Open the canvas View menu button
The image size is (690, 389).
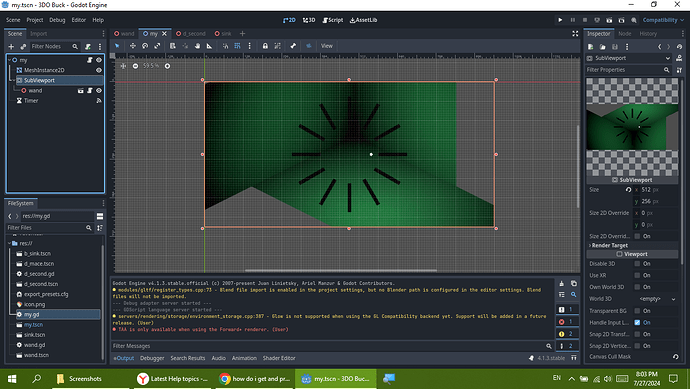click(327, 46)
